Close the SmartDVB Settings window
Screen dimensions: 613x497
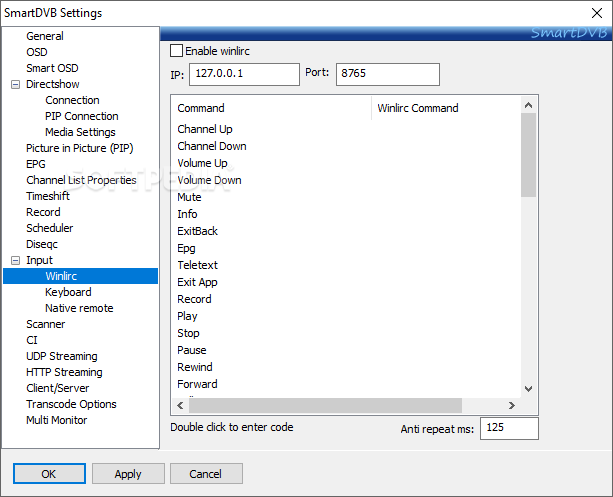[597, 13]
